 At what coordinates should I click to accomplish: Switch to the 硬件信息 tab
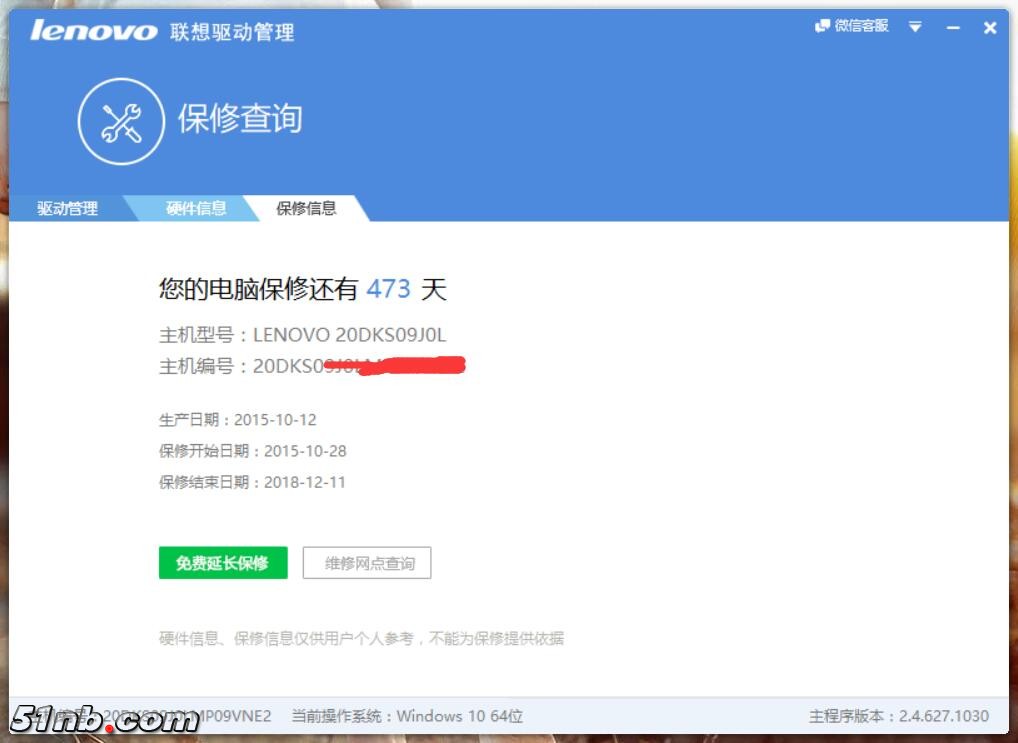(x=195, y=208)
